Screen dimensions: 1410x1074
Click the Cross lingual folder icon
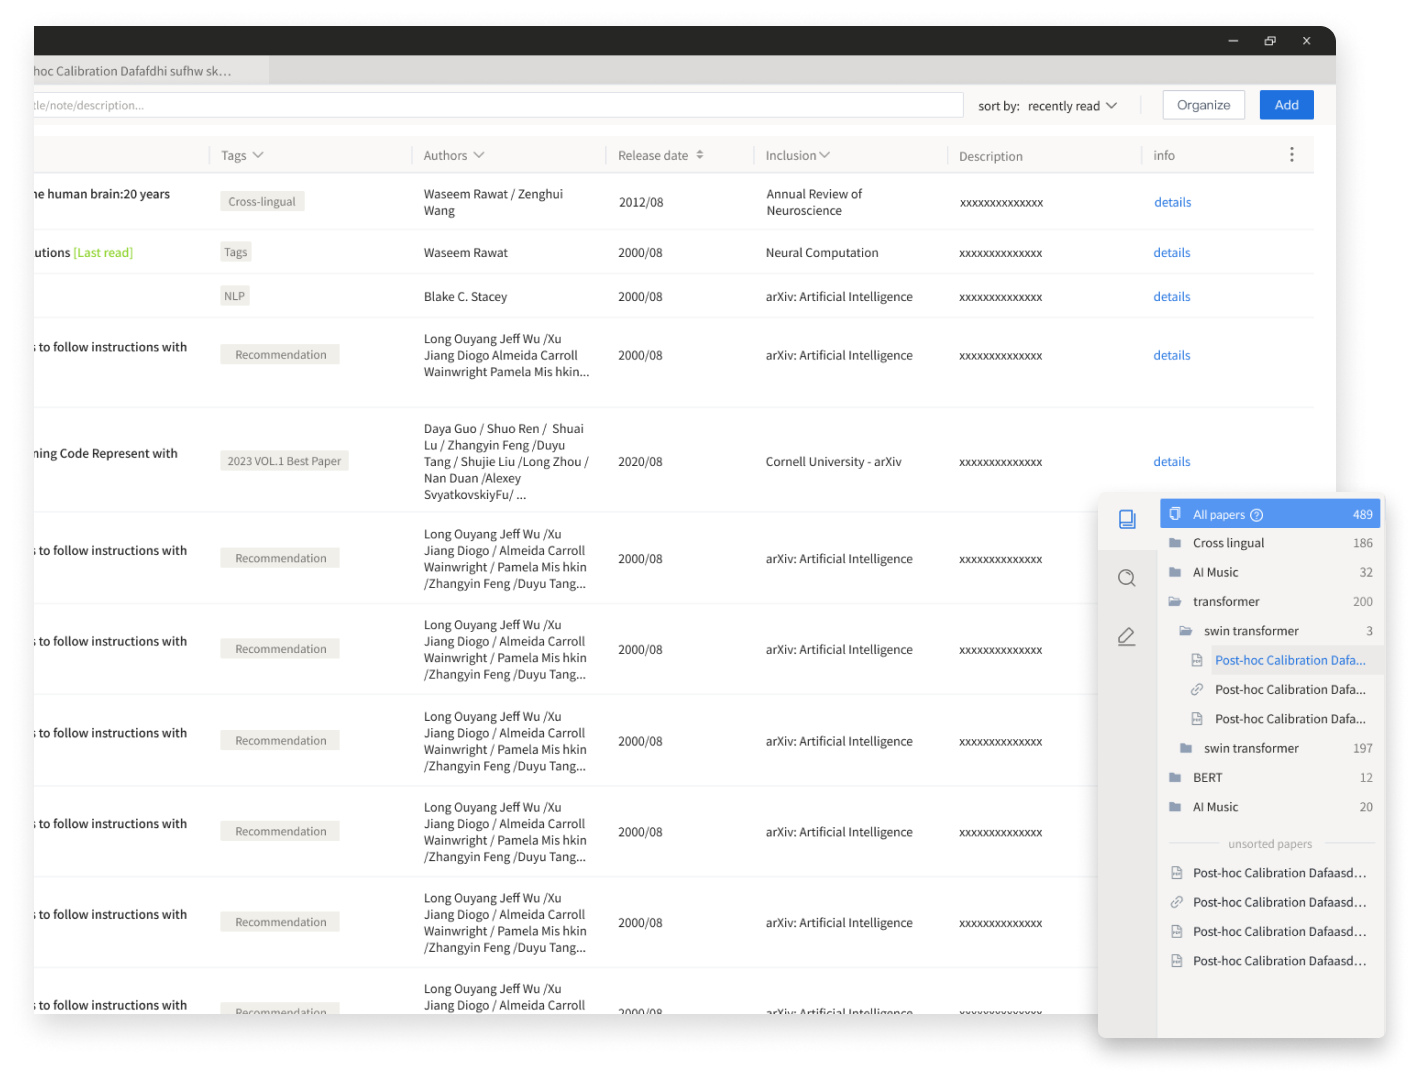[x=1175, y=543]
